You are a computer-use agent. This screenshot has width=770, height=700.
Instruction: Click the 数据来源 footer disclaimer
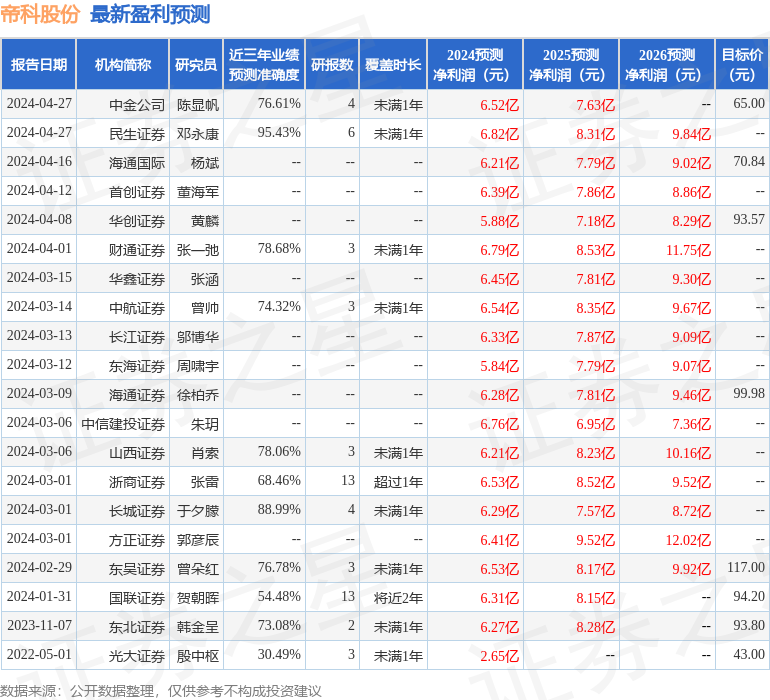[161, 691]
